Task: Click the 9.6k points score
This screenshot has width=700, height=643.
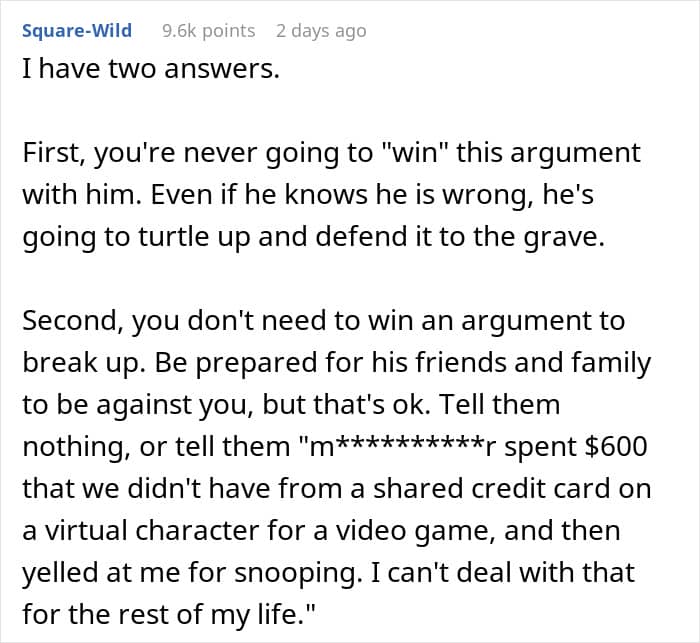Action: (x=208, y=31)
